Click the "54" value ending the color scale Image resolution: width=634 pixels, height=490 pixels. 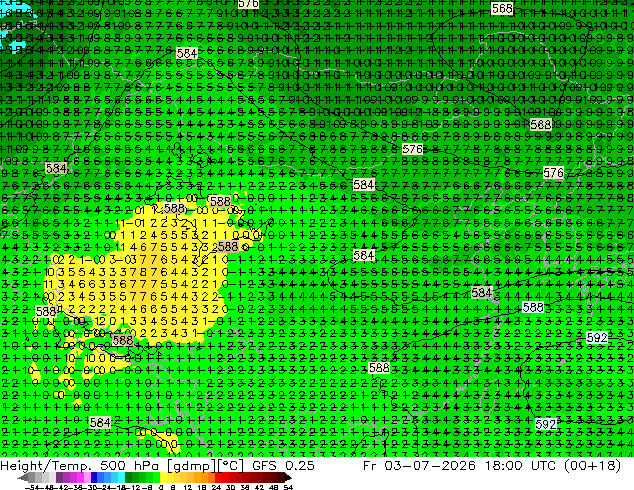pos(287,487)
